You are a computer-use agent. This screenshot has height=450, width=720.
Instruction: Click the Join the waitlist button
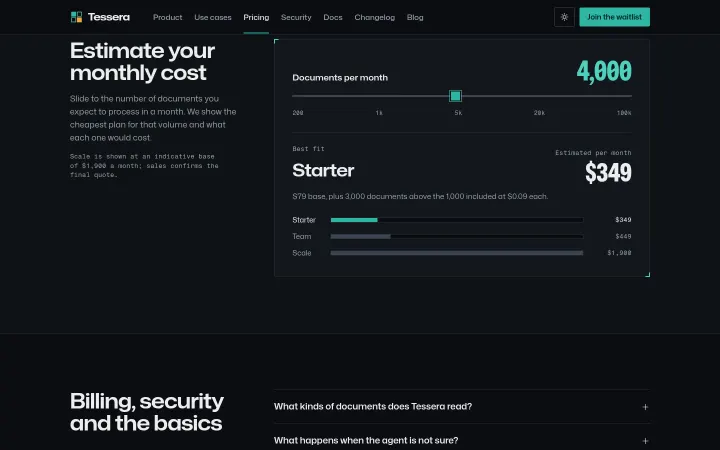[614, 17]
